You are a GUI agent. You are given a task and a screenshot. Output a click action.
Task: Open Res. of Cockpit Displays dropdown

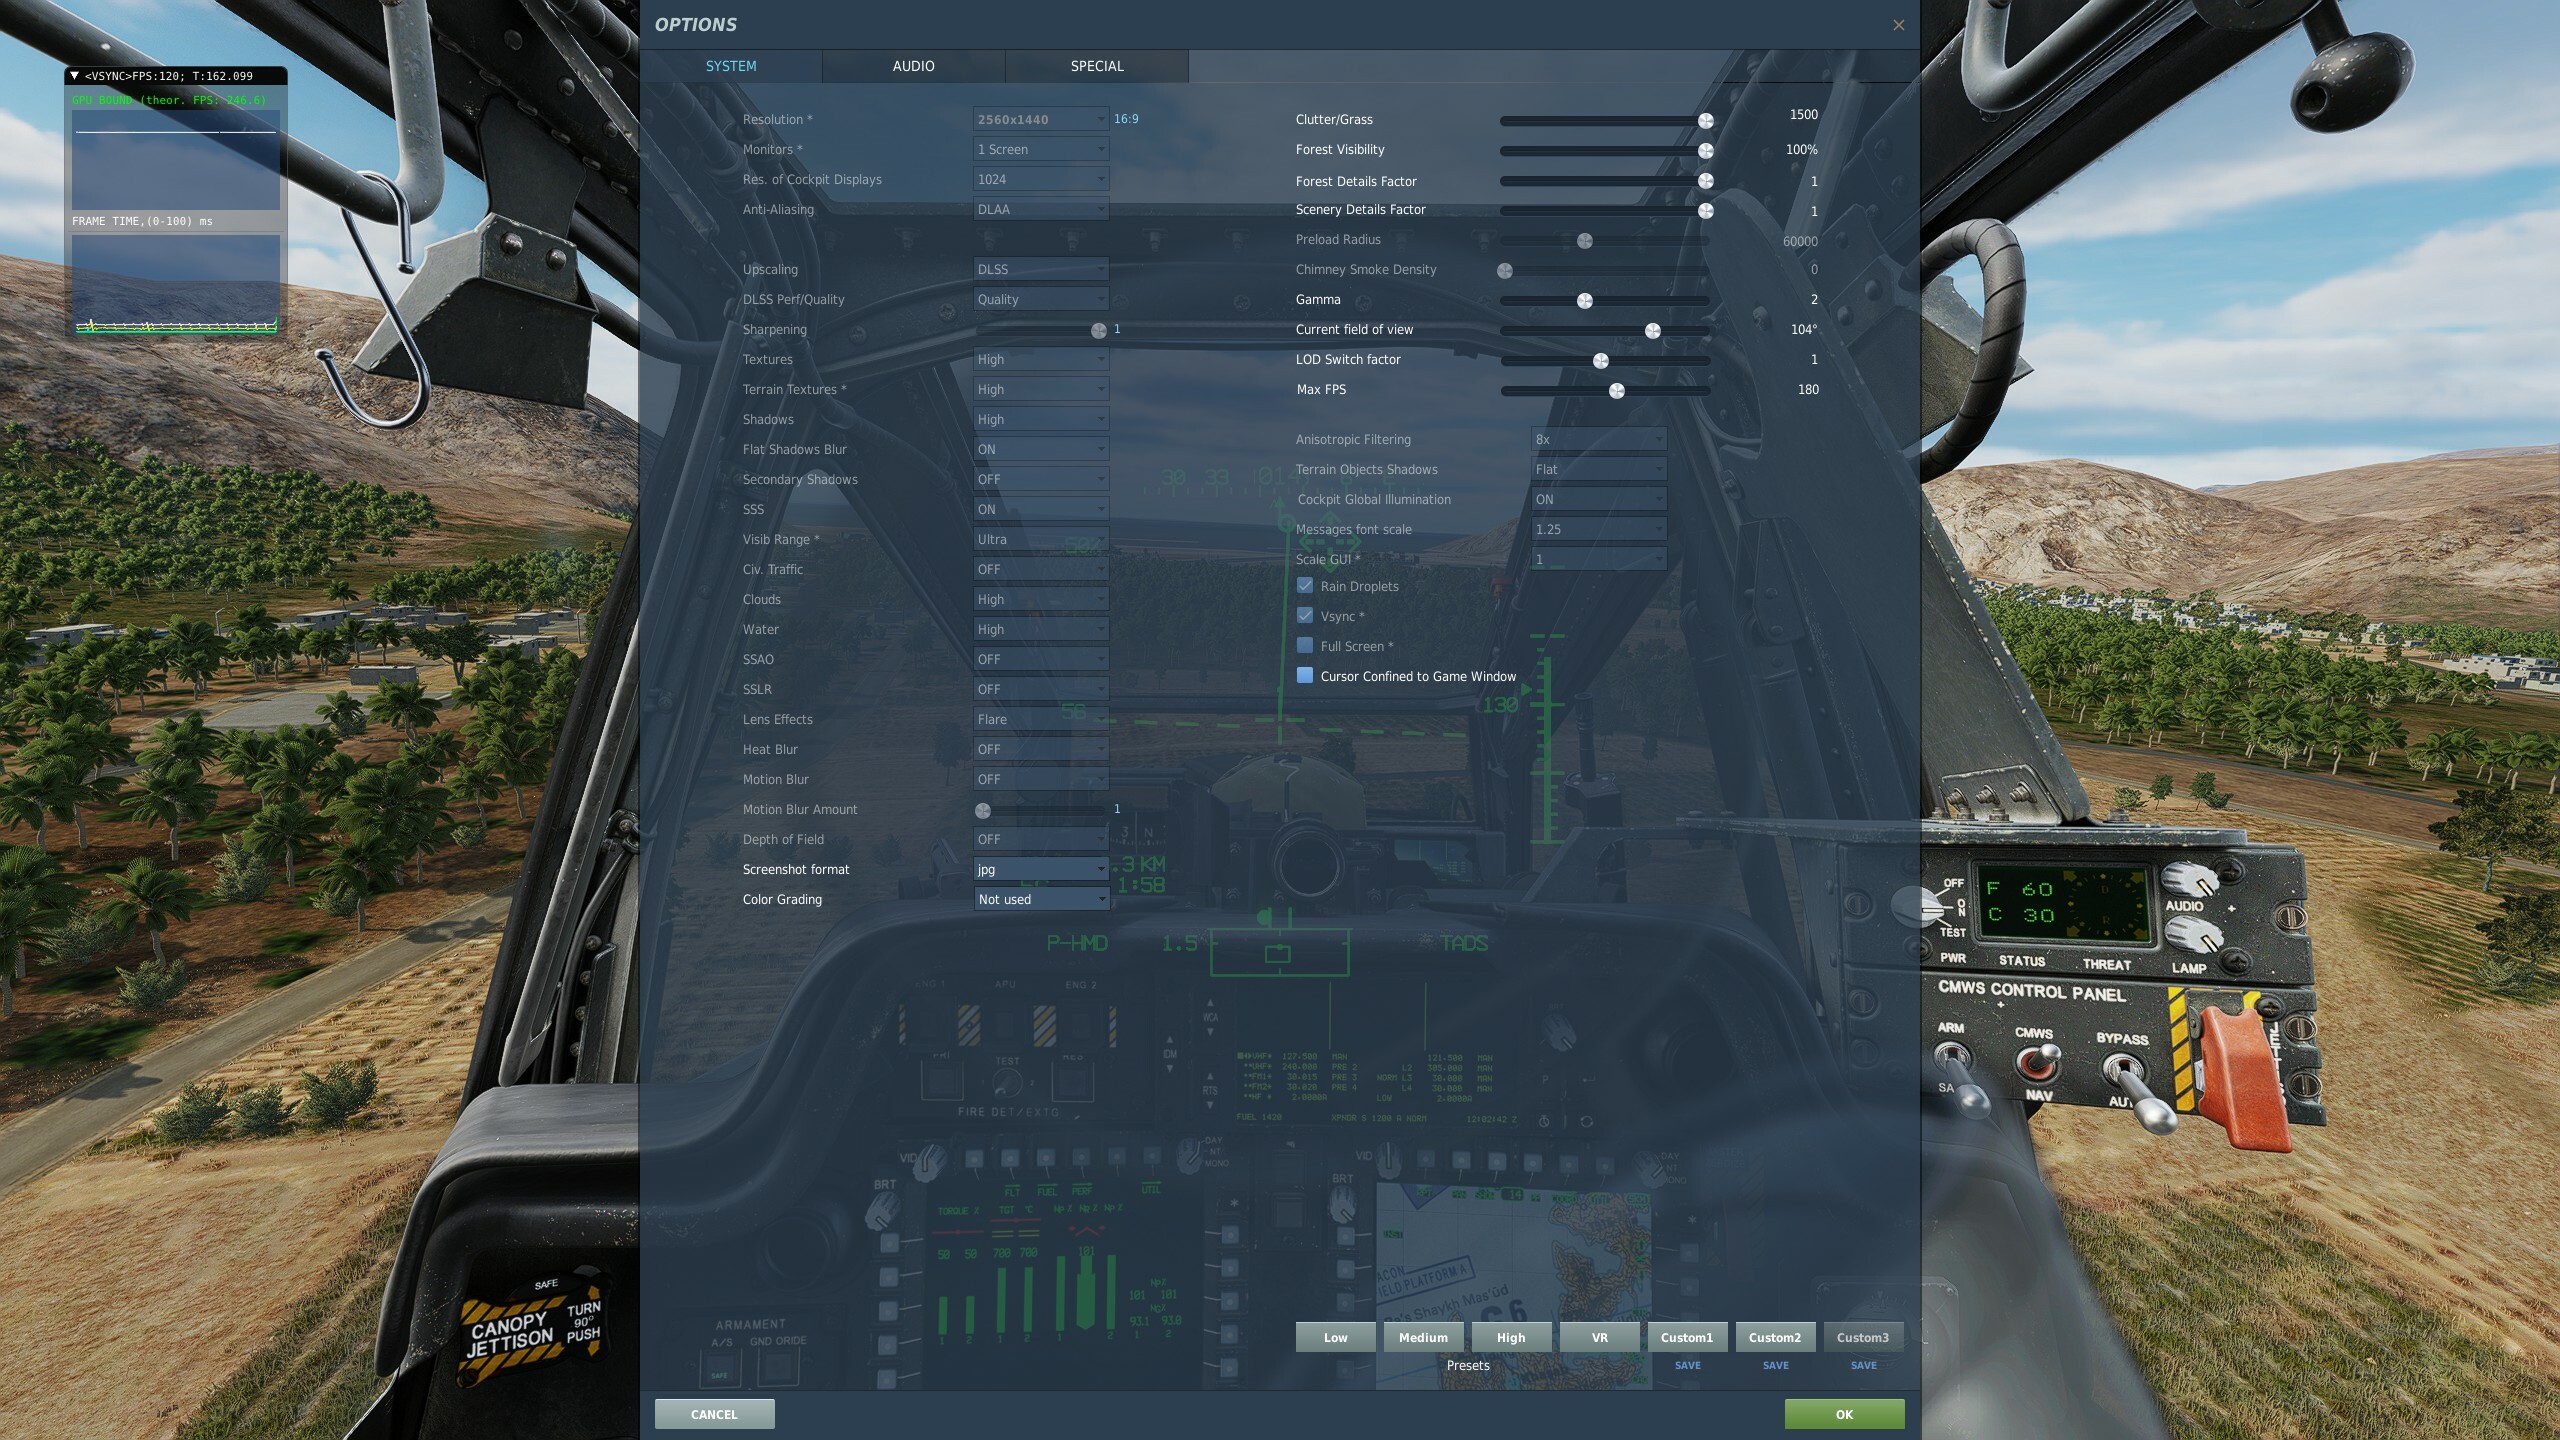[x=1041, y=179]
